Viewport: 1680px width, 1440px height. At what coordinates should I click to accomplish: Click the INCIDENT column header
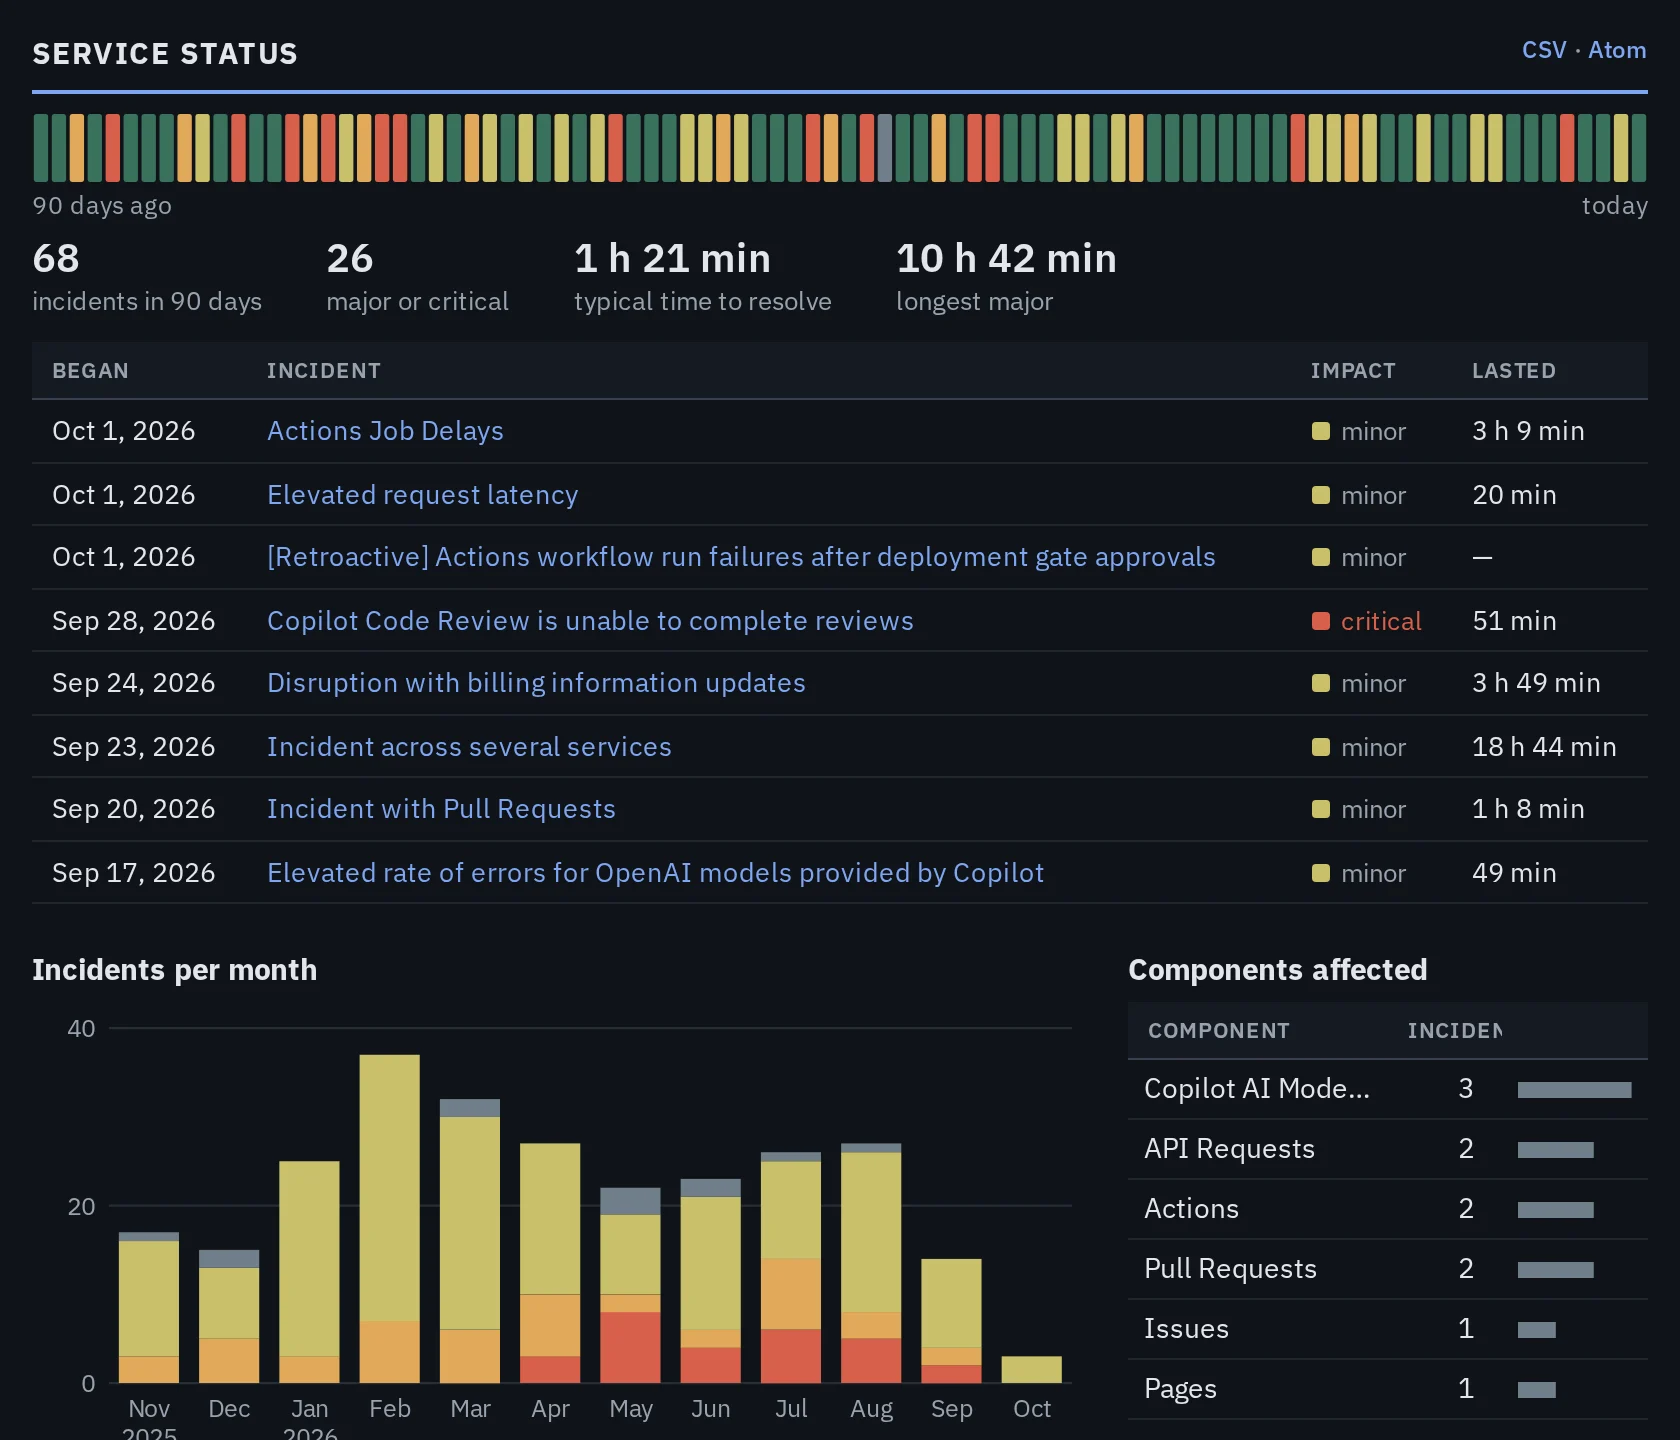point(324,371)
